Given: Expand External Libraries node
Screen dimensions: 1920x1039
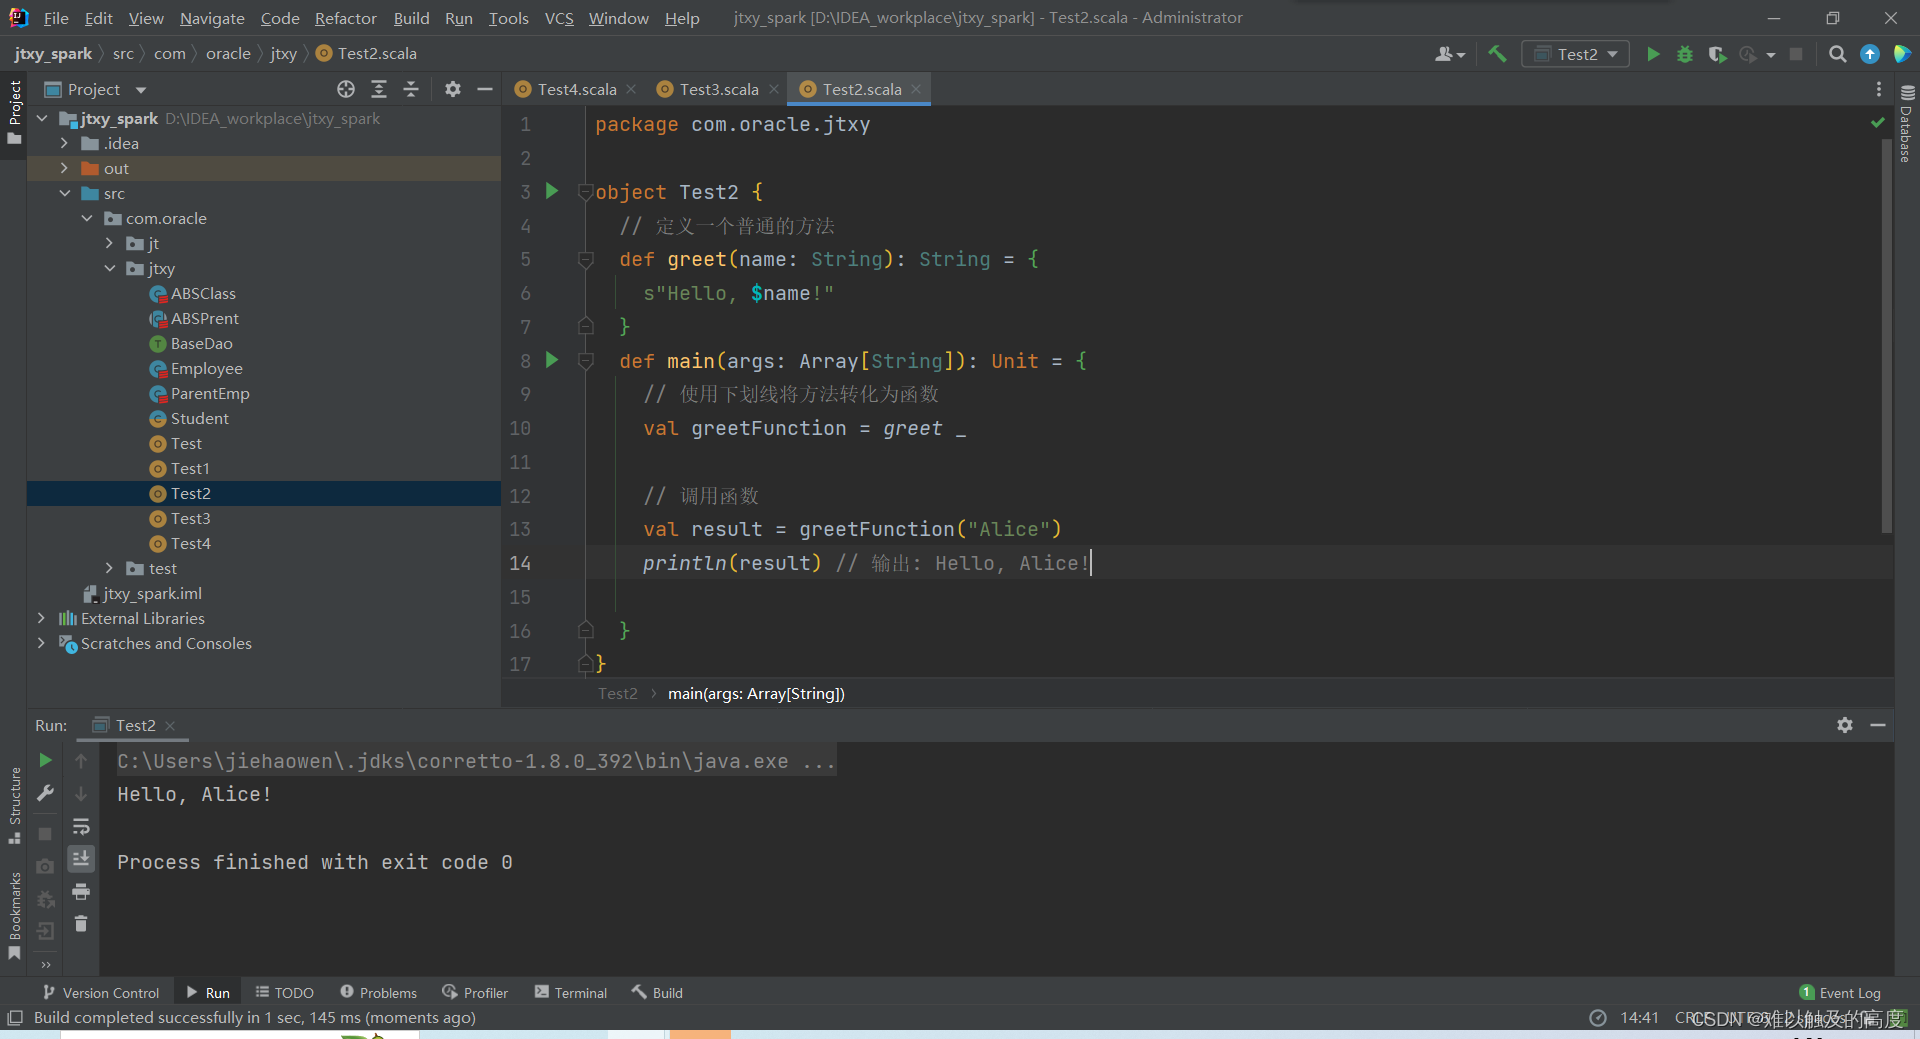Looking at the screenshot, I should [x=41, y=618].
